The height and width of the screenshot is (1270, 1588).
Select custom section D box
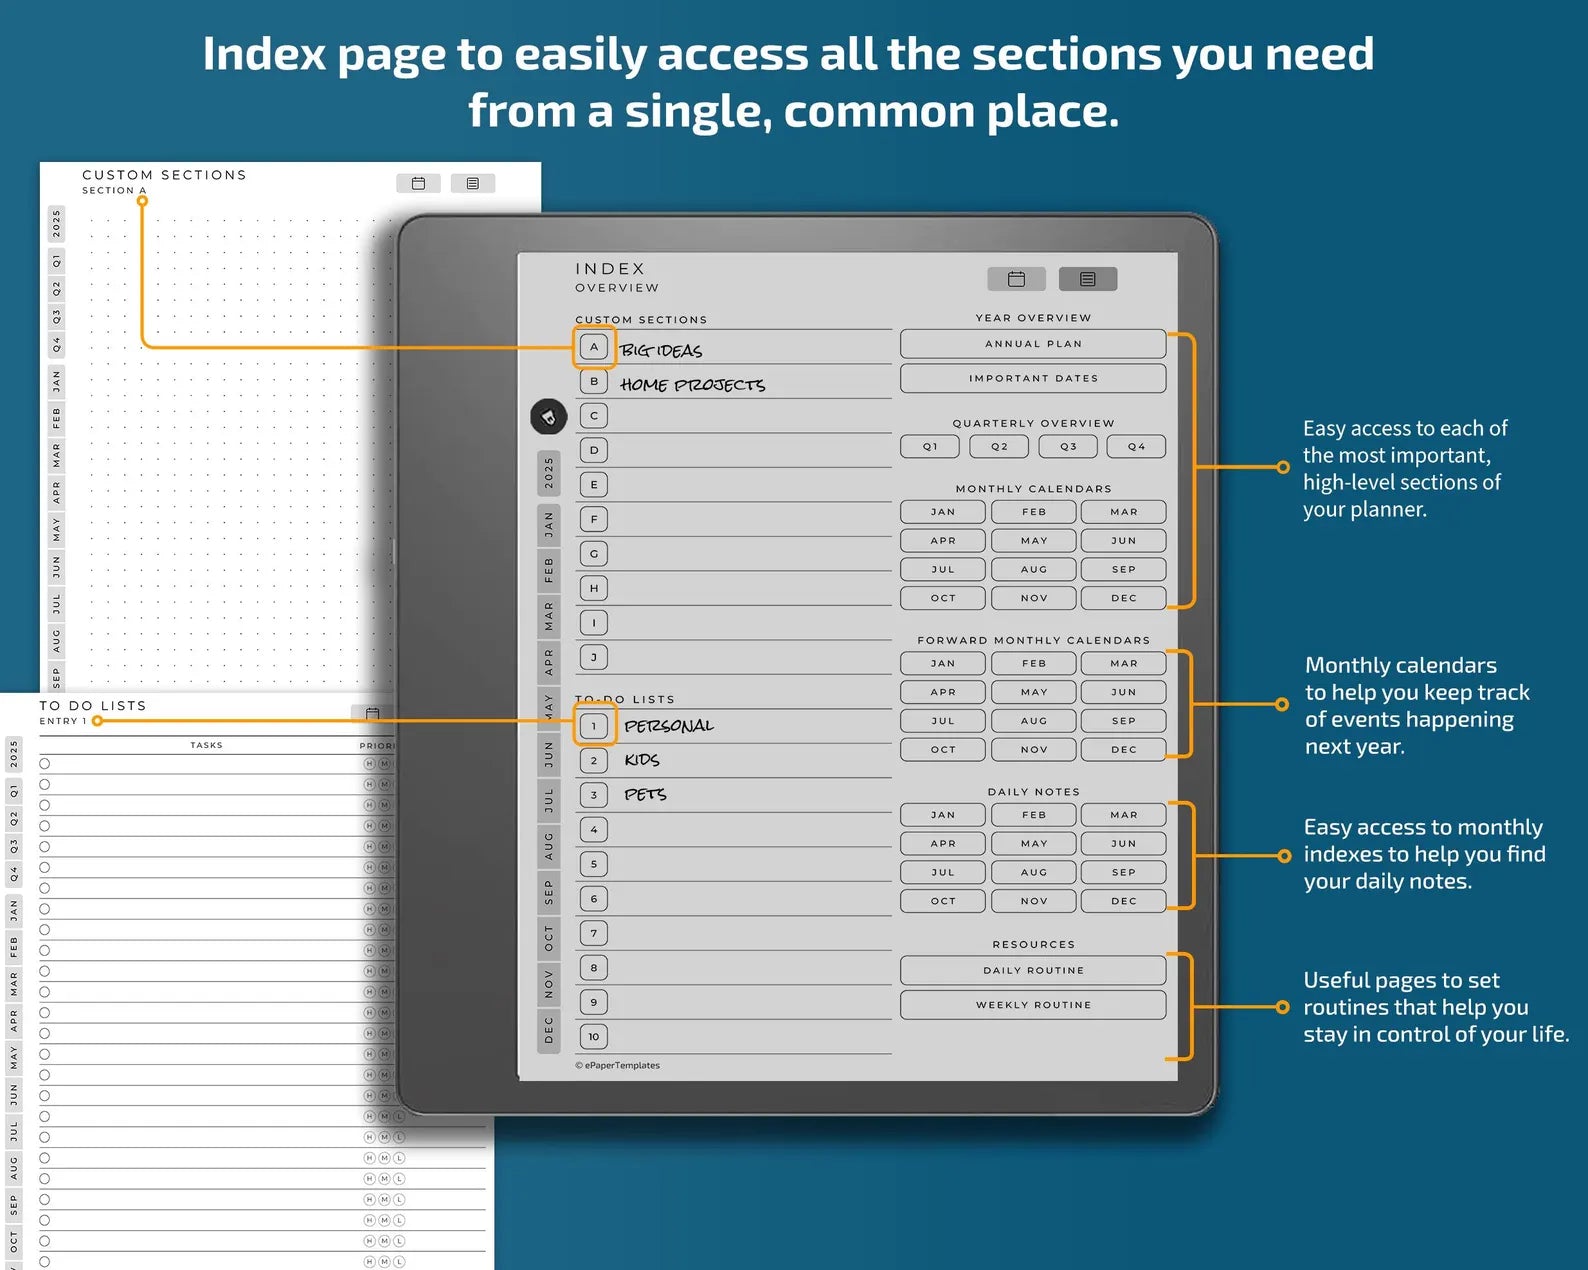(x=594, y=450)
